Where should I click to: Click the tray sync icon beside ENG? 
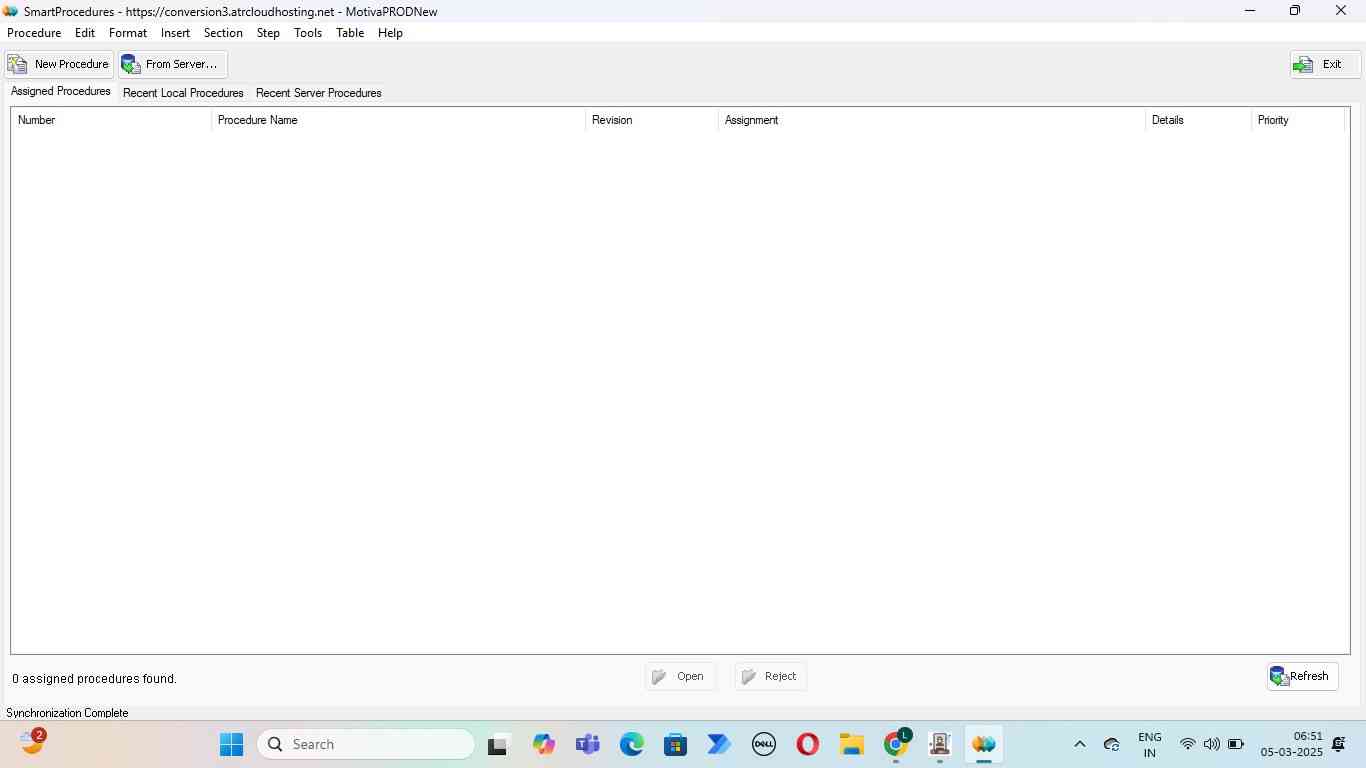[x=1111, y=745]
